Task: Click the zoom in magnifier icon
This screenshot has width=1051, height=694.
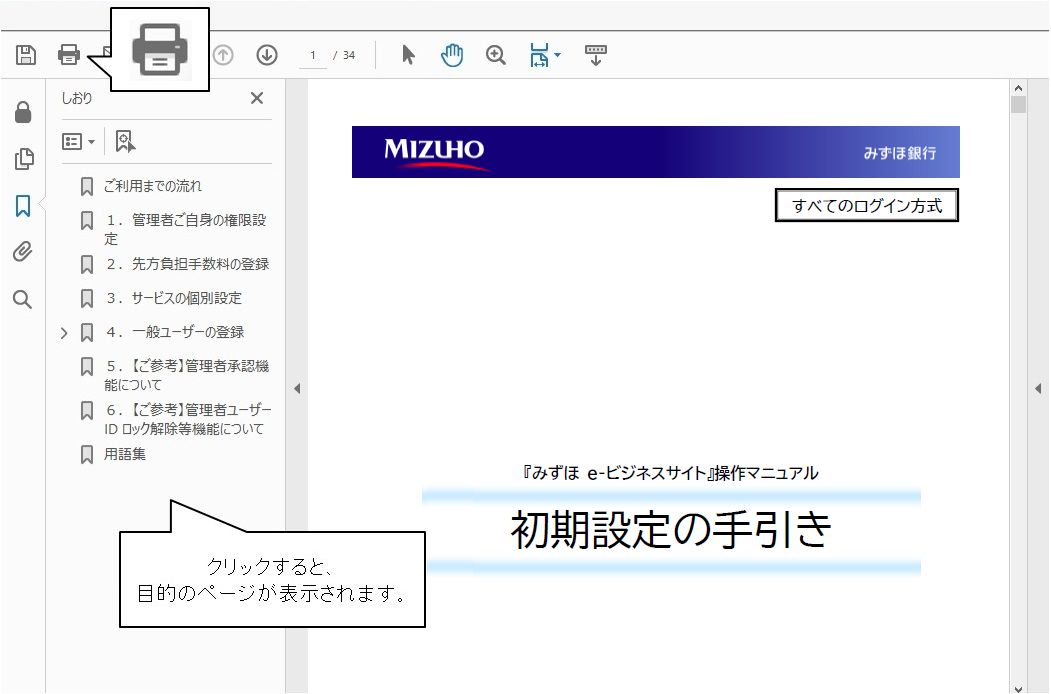Action: coord(495,55)
